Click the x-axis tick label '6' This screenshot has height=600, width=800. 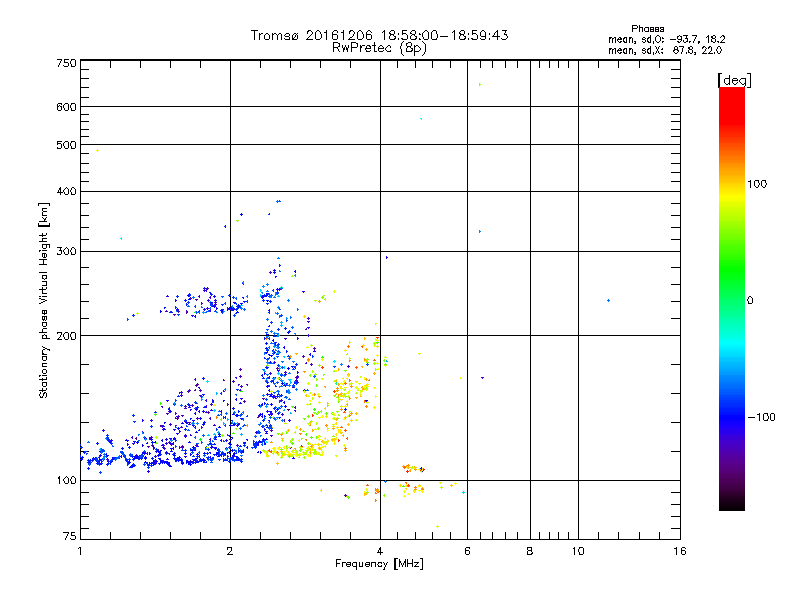pyautogui.click(x=467, y=551)
